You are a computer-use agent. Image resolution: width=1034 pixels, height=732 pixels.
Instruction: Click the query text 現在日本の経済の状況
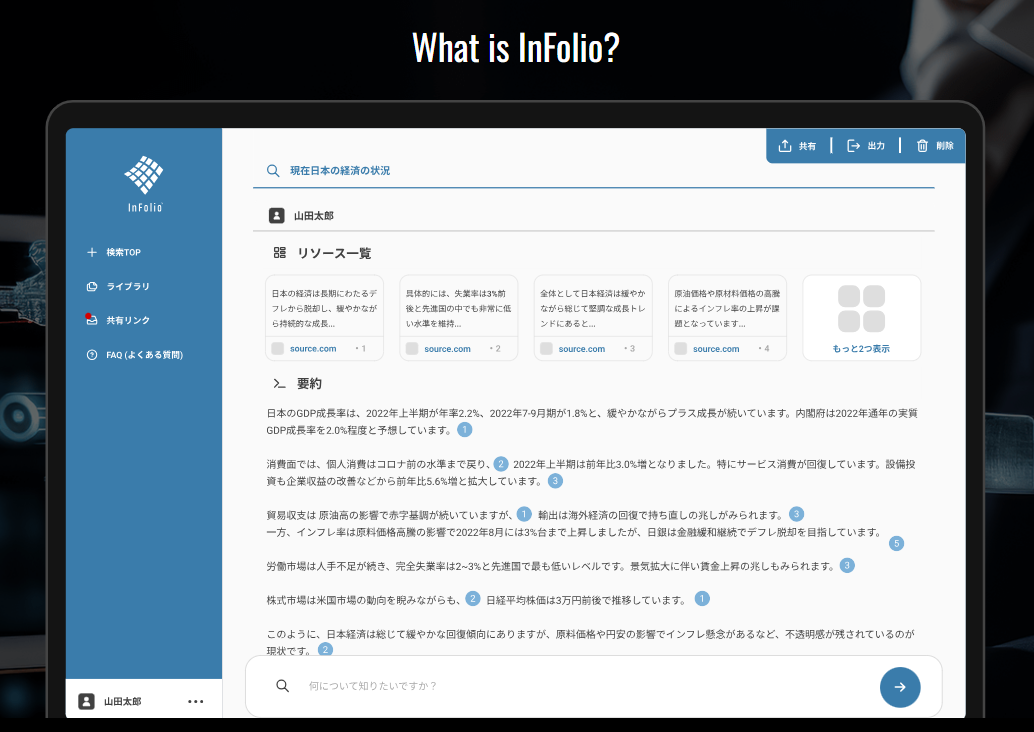pos(340,171)
